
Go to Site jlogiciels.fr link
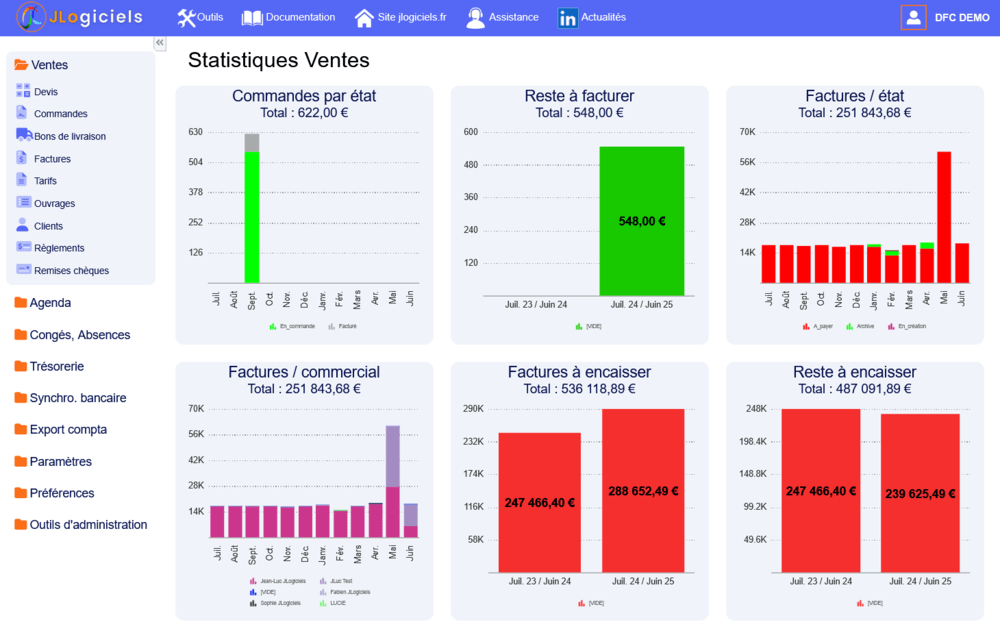pyautogui.click(x=401, y=17)
